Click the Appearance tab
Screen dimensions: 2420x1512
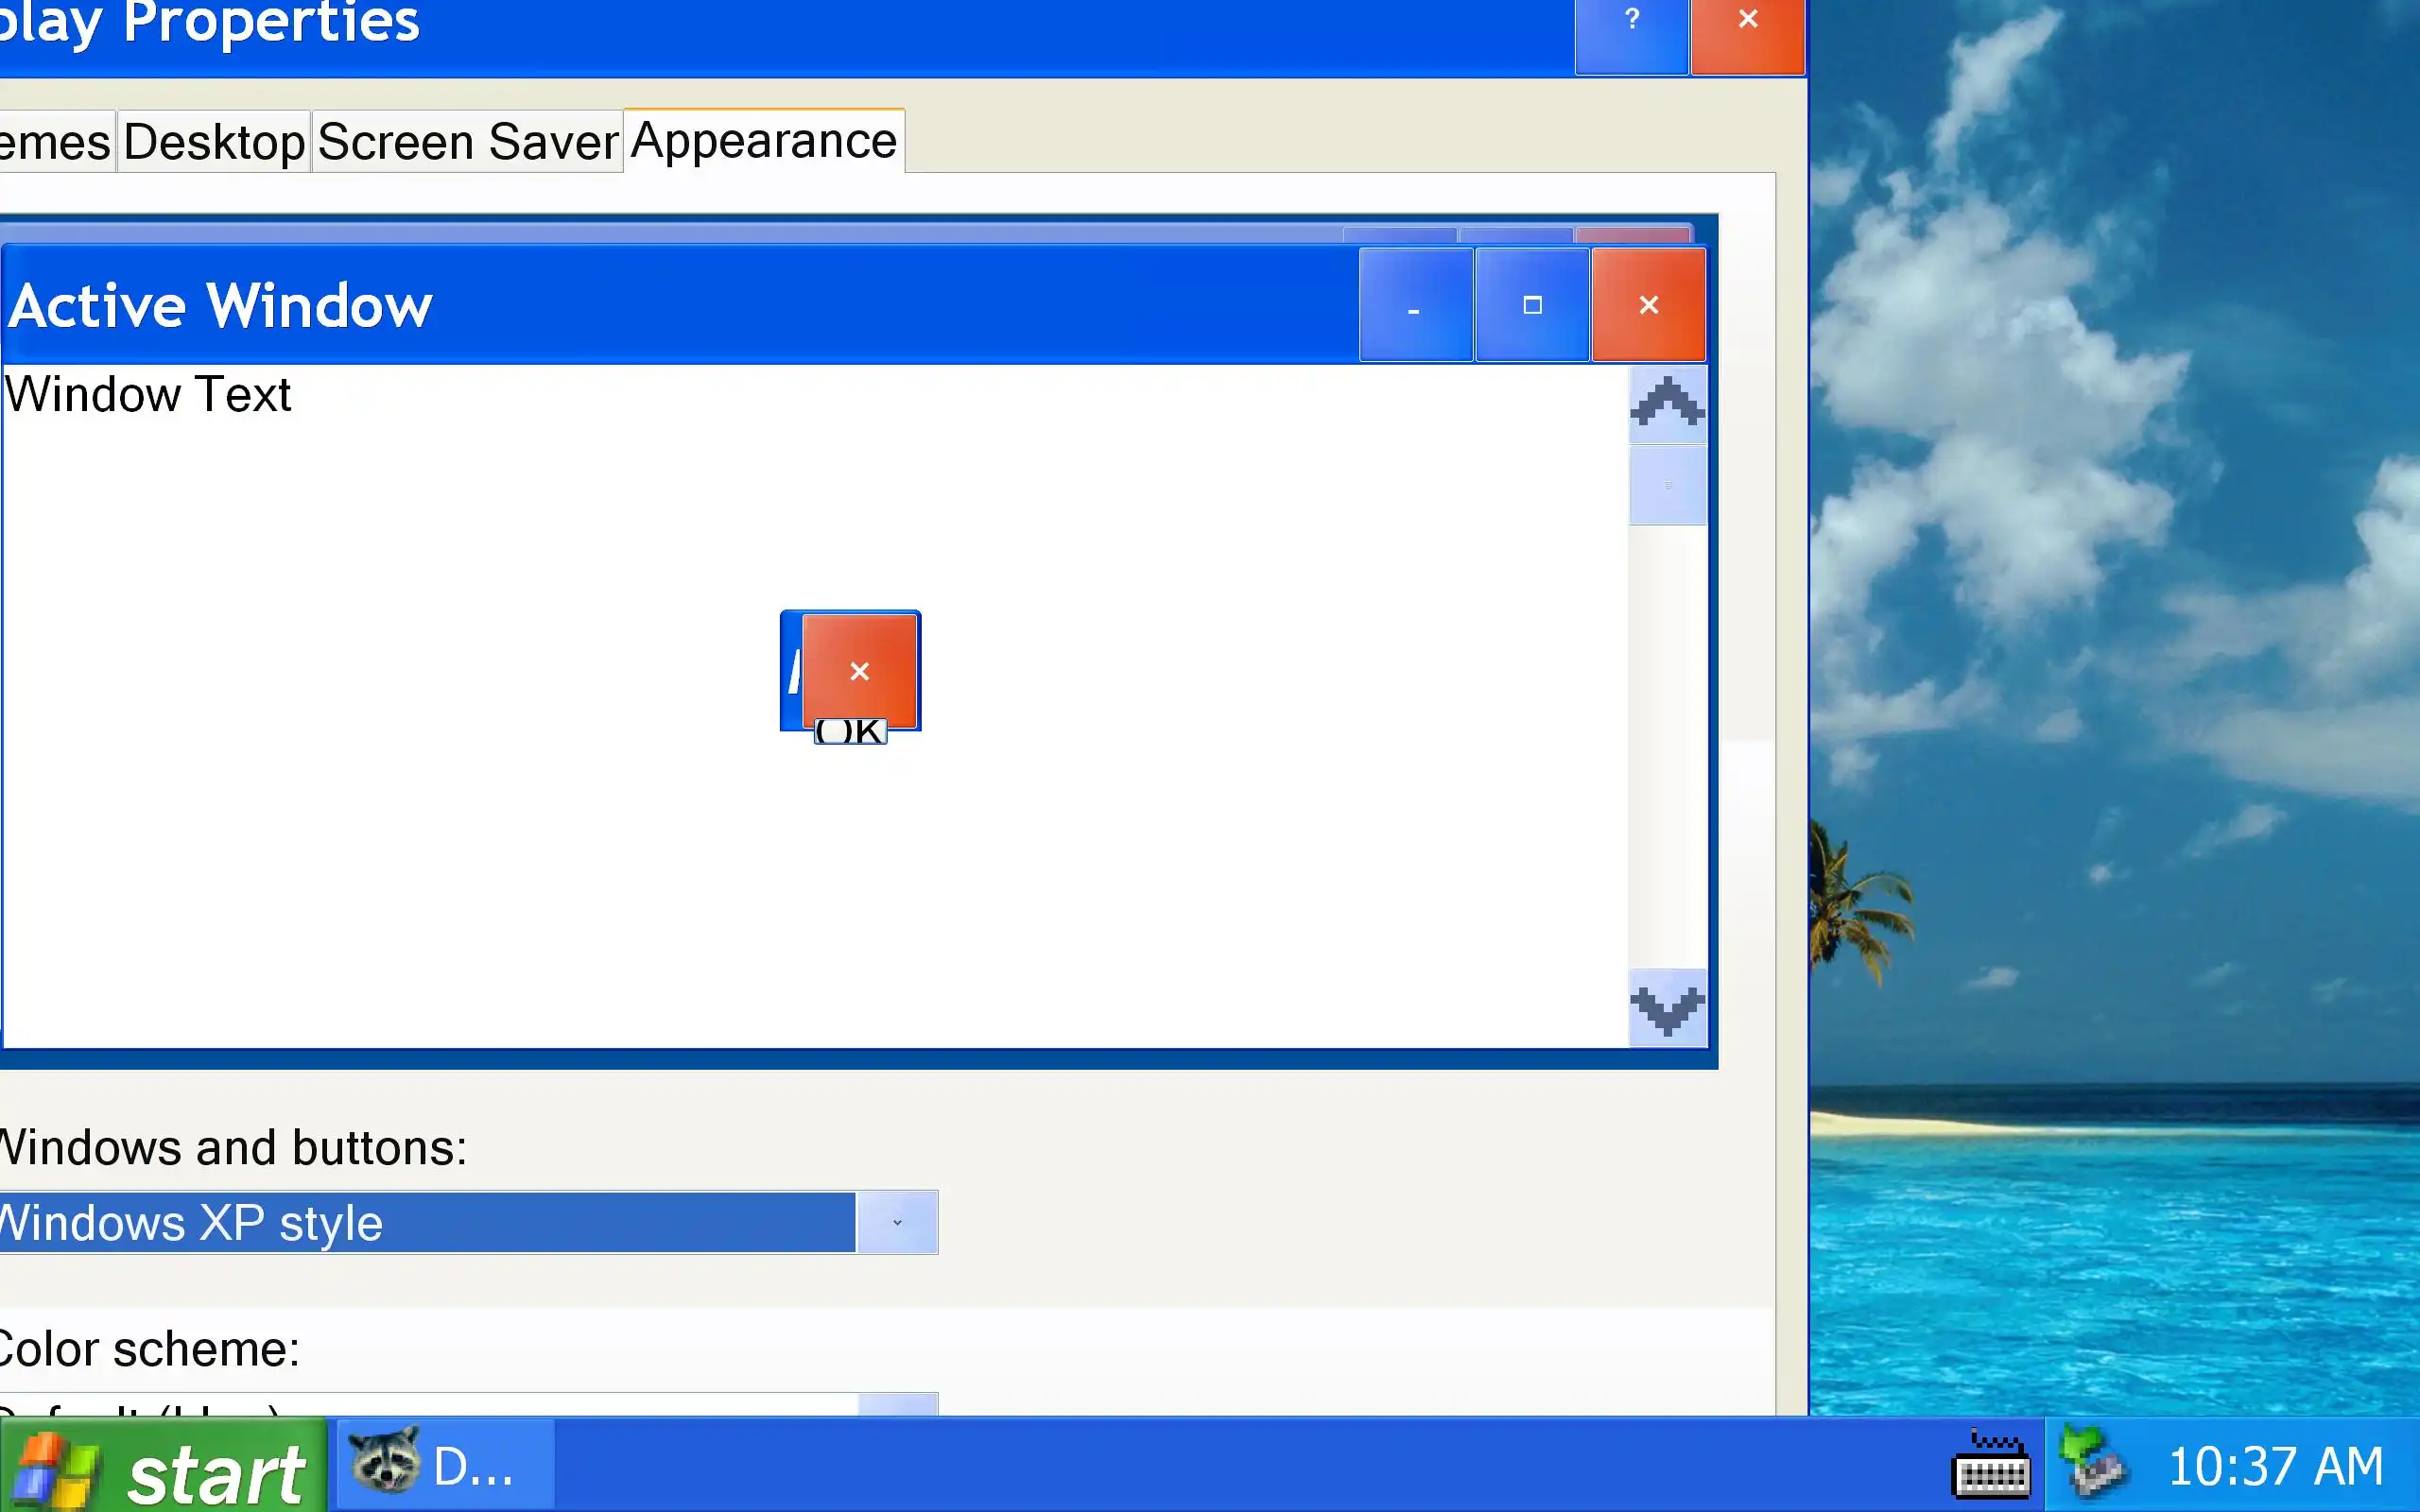(x=763, y=140)
